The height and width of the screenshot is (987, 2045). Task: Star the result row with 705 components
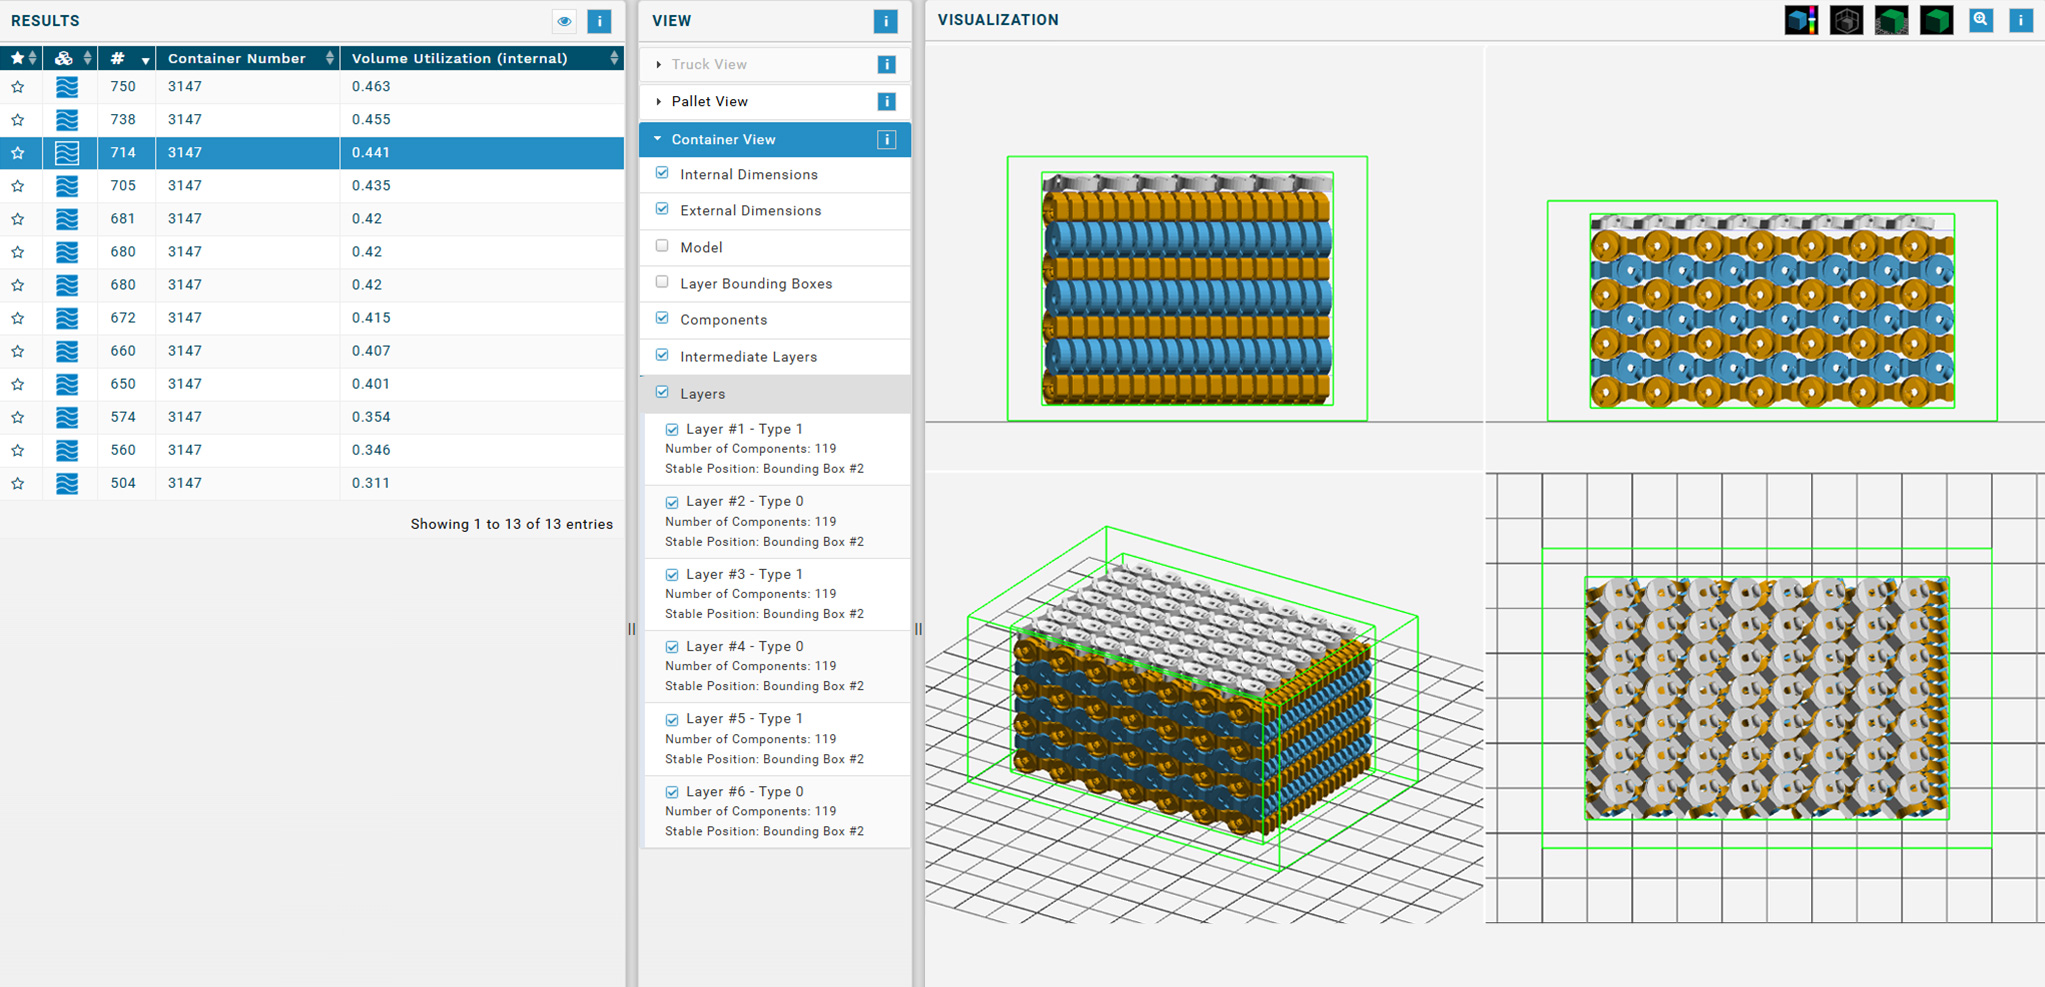point(18,186)
